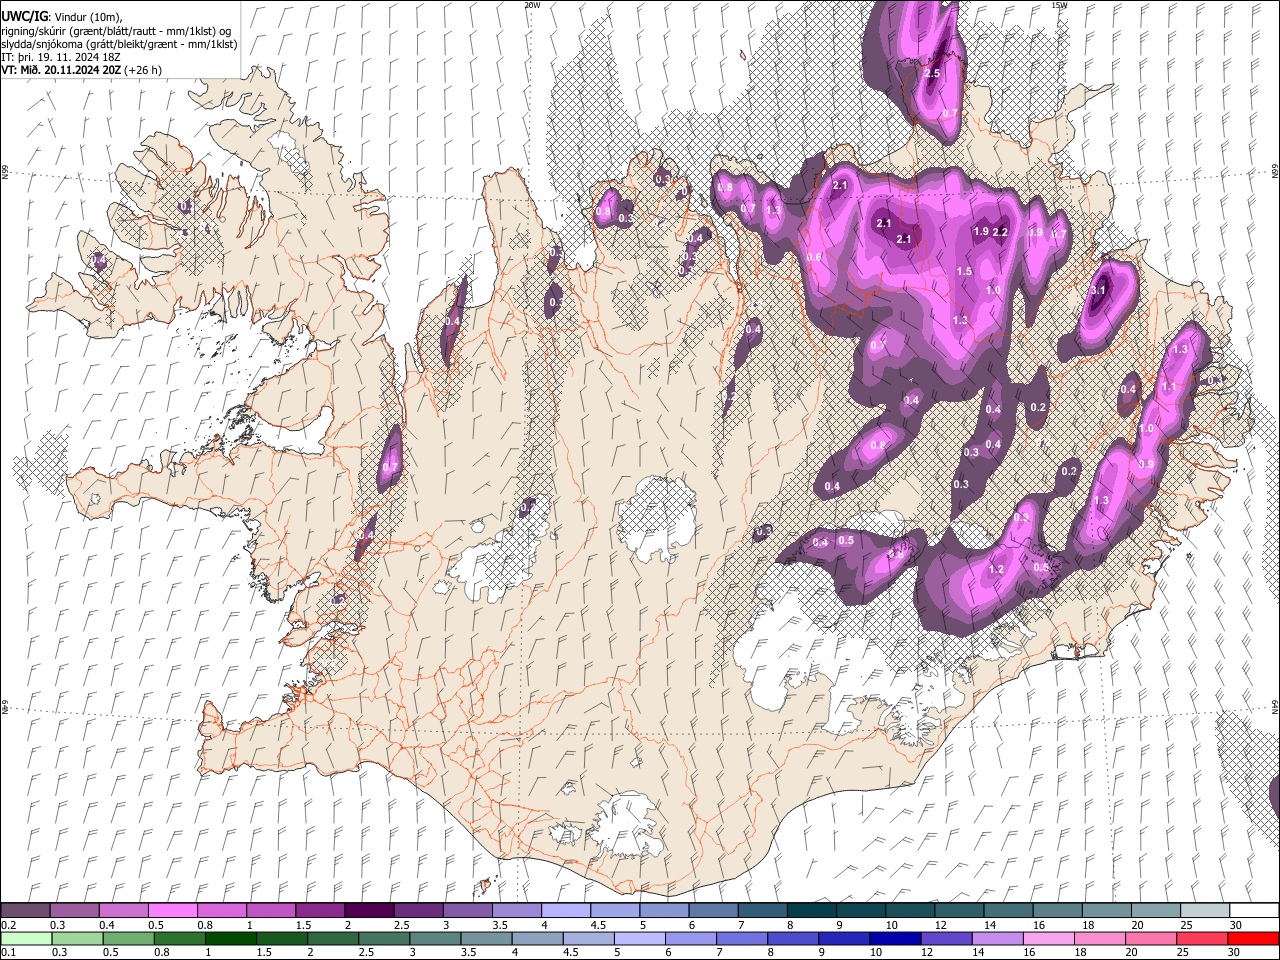Select the upper legend swatch between 0.3 and 0.4
1280x960 pixels.
75,911
